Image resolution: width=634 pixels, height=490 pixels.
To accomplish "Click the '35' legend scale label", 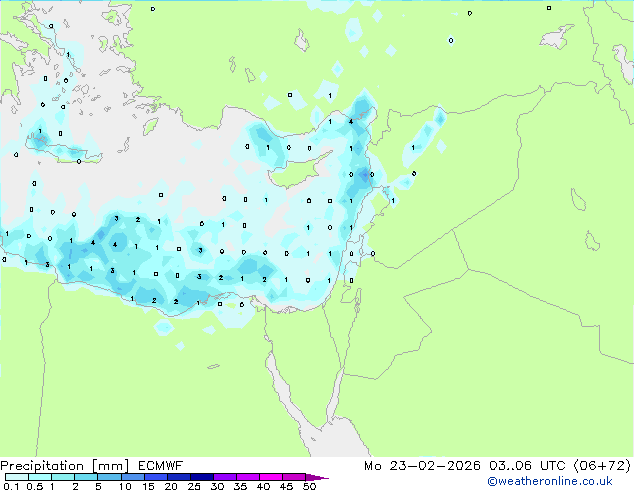I will point(240,486).
